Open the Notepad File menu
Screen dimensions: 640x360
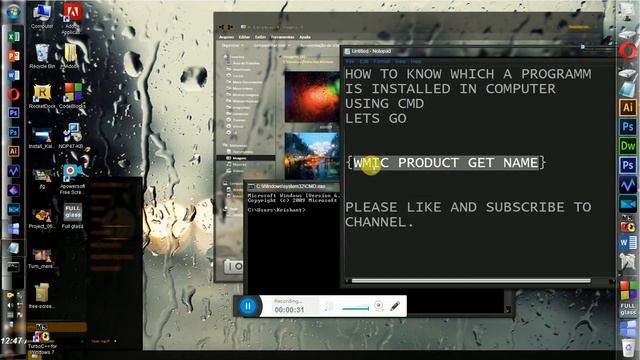pyautogui.click(x=350, y=62)
